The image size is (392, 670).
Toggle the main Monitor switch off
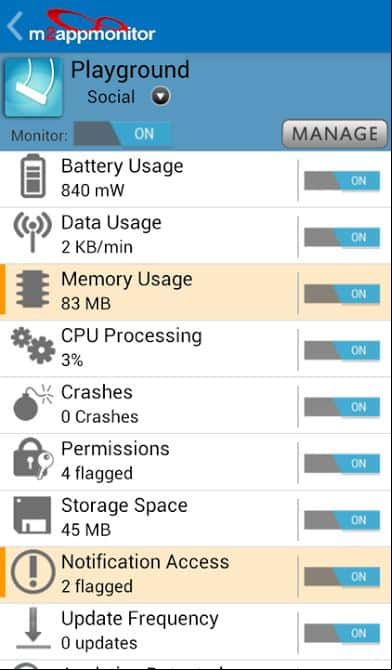click(x=123, y=134)
